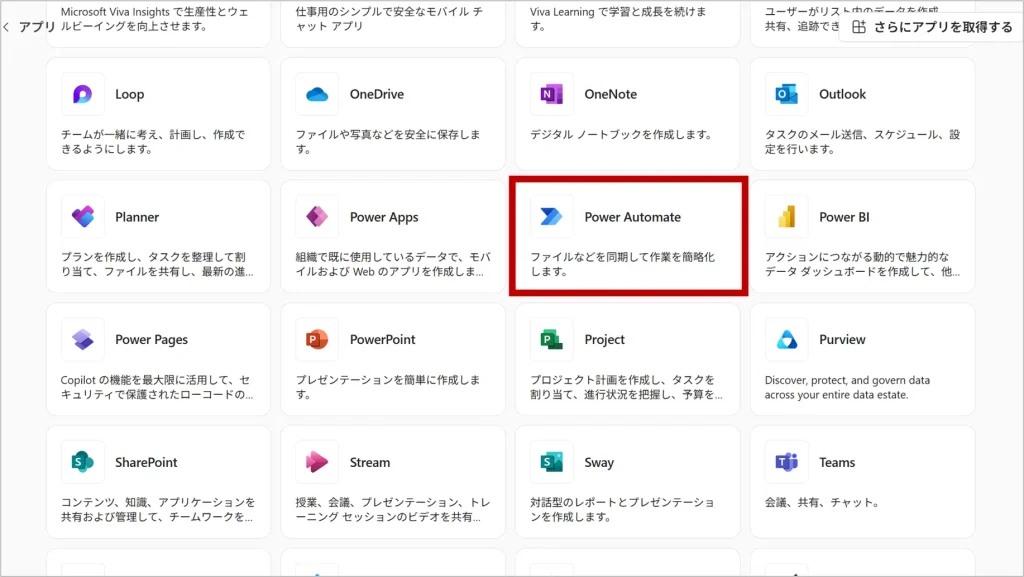Open the Power Automate description text

[x=622, y=264]
